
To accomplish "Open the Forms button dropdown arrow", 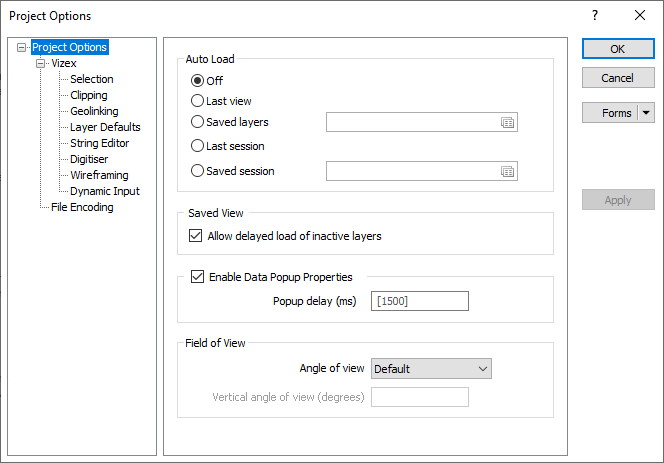I will pyautogui.click(x=645, y=113).
